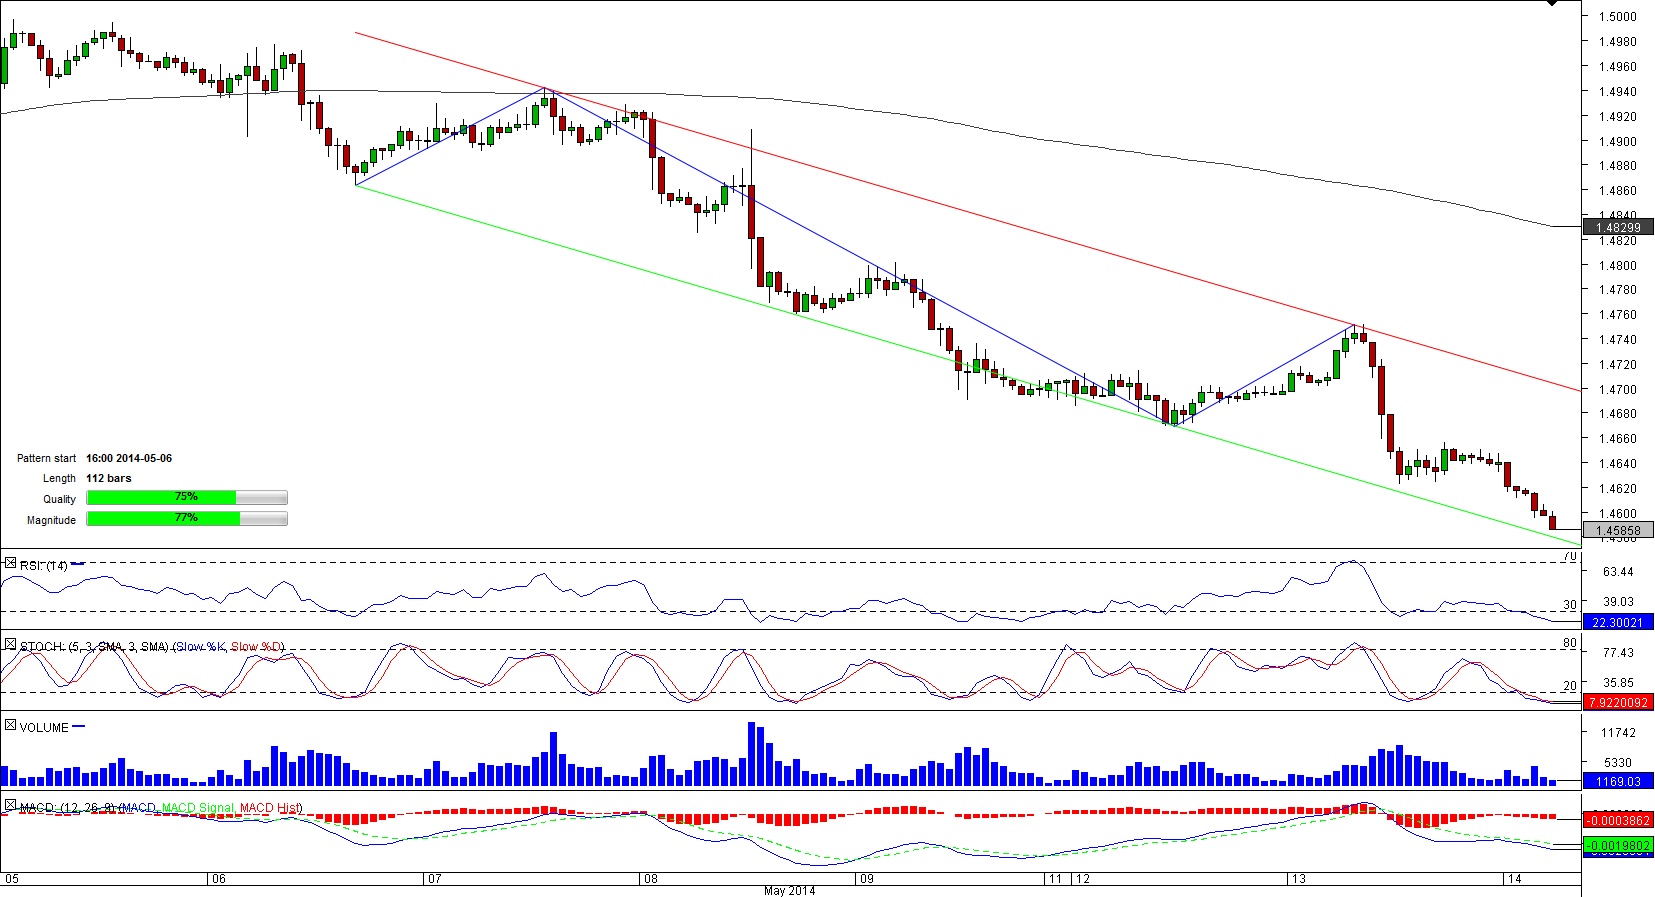The height and width of the screenshot is (897, 1655).
Task: Click the 'Slow %K' legend label
Action: 200,647
